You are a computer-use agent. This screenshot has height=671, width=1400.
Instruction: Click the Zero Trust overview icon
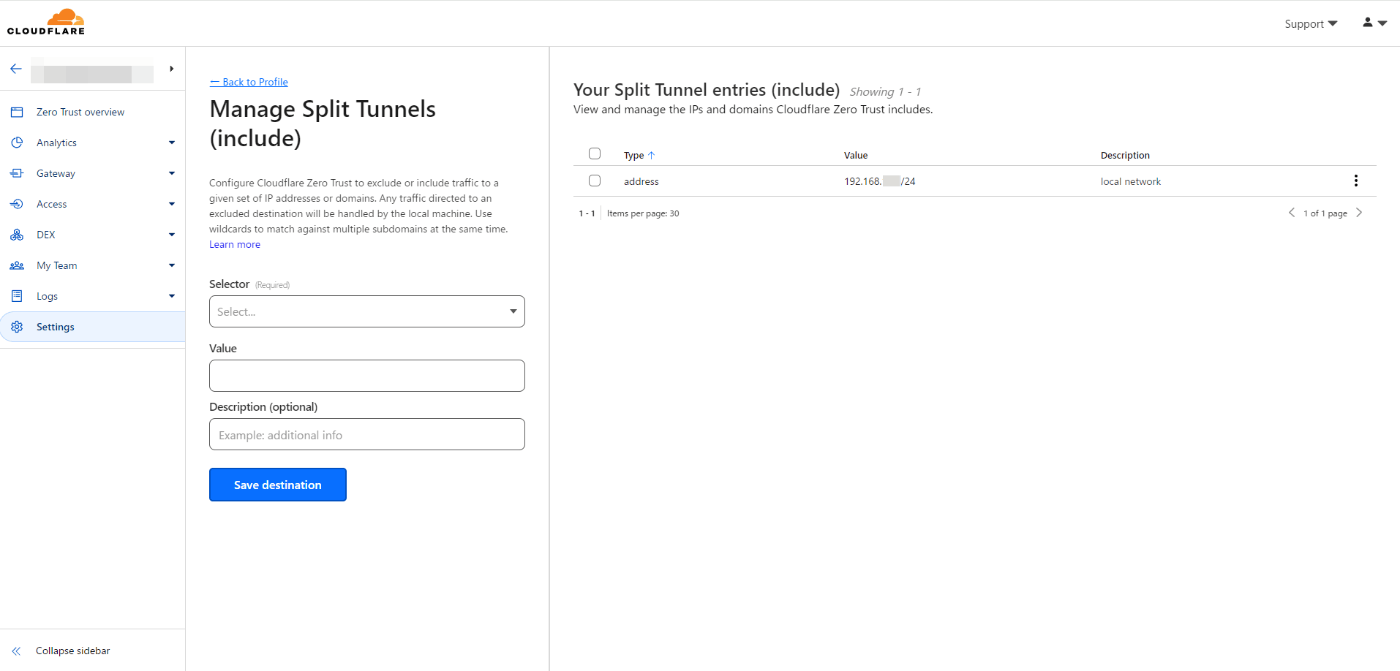(x=17, y=112)
